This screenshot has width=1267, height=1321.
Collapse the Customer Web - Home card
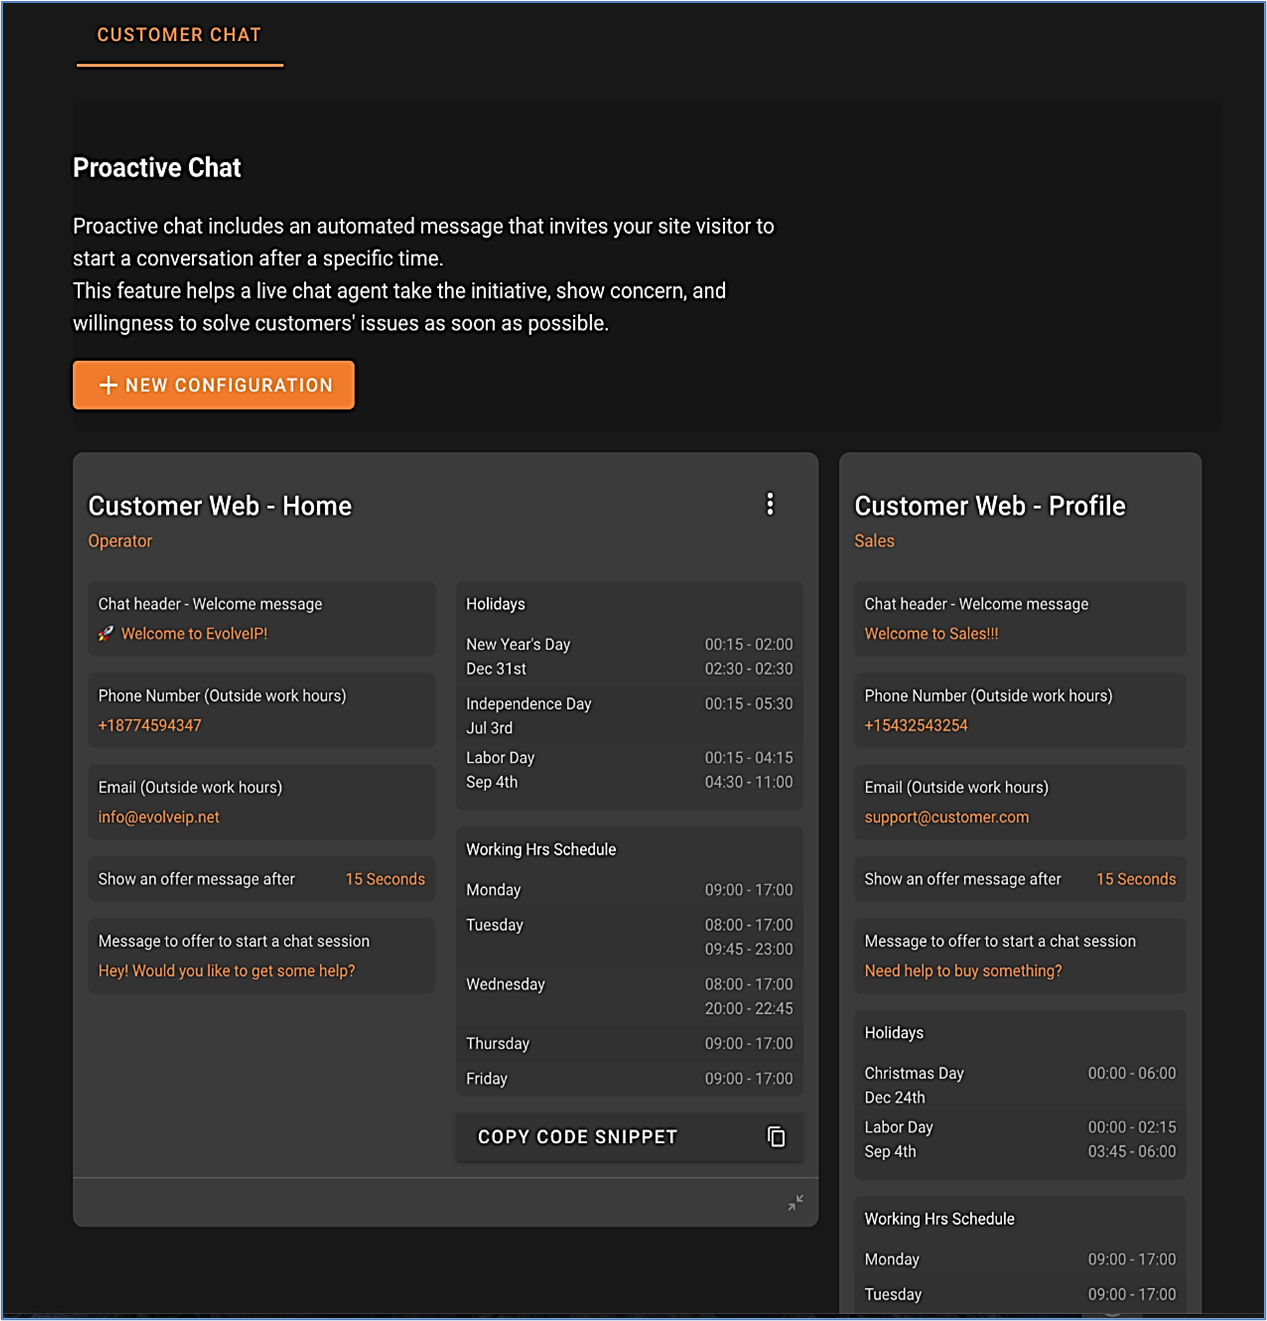point(795,1203)
